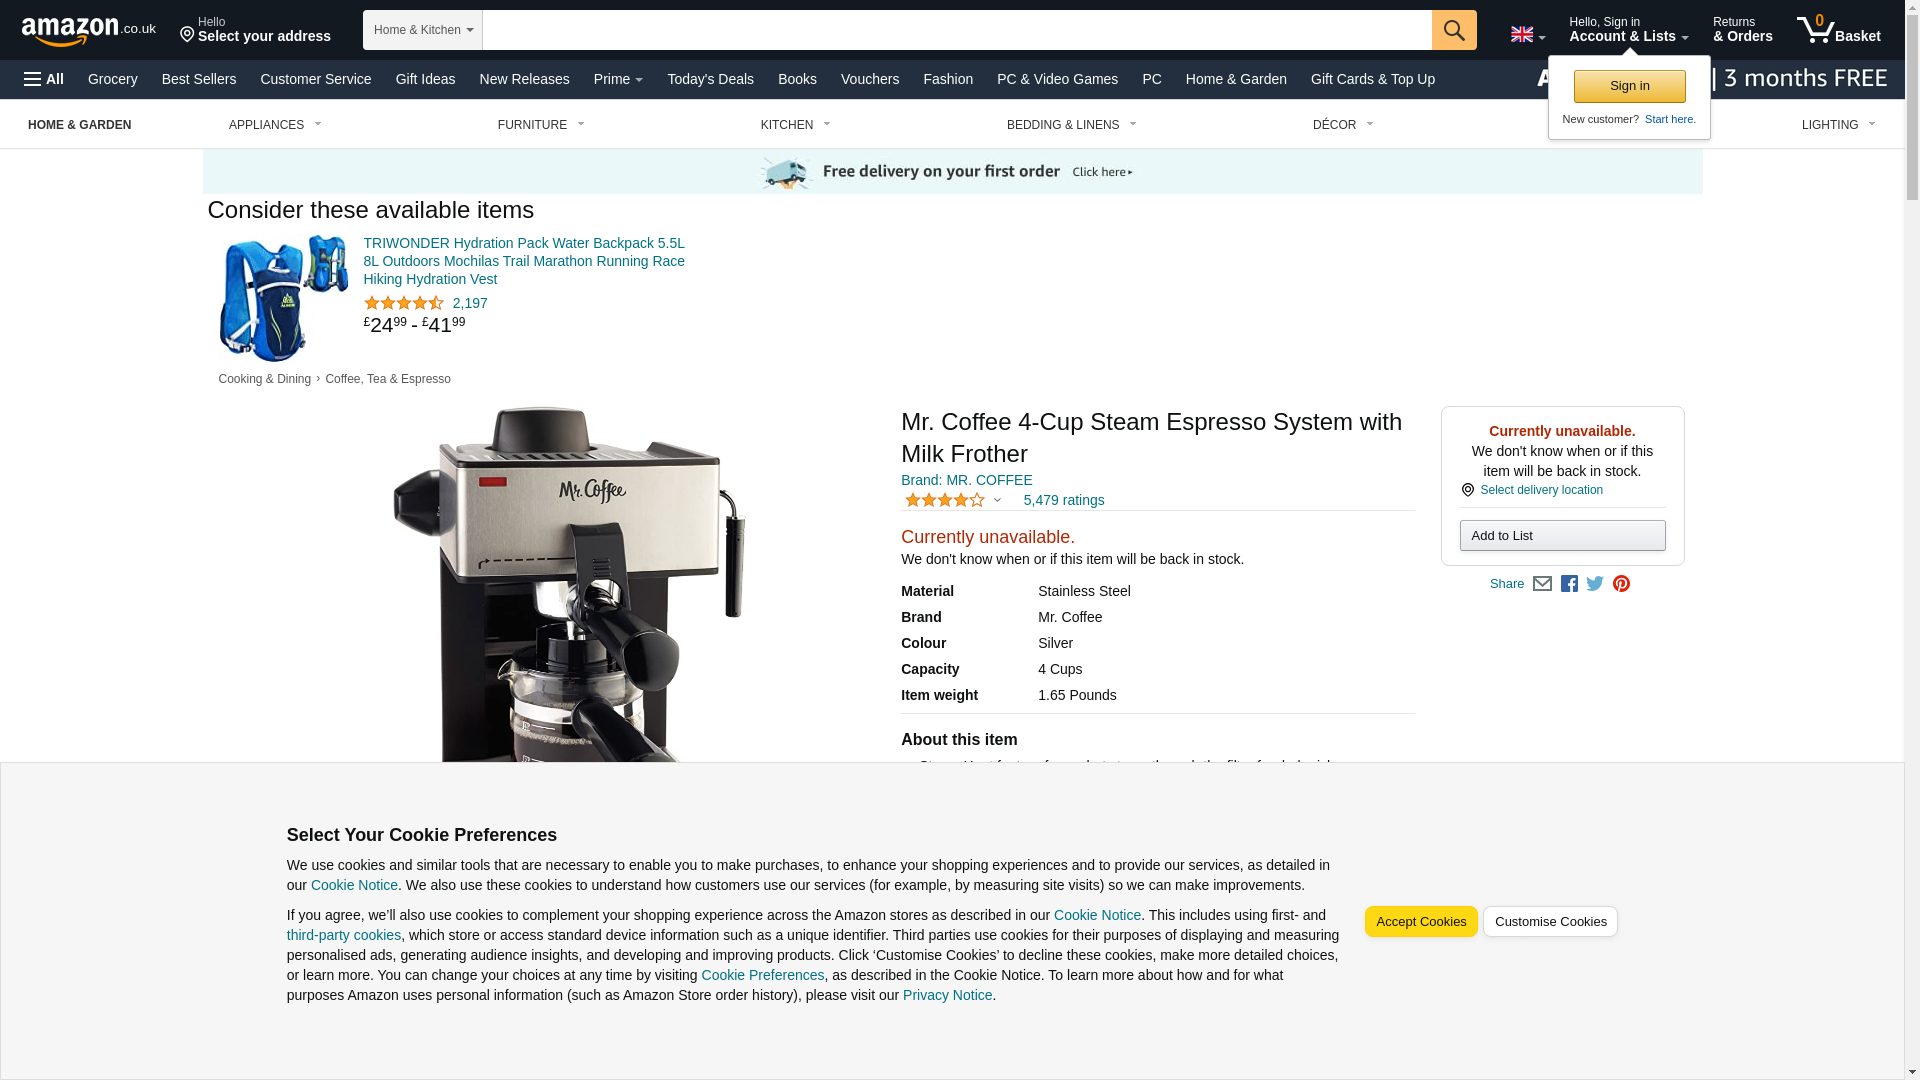Share via email envelope icon

pyautogui.click(x=1542, y=584)
